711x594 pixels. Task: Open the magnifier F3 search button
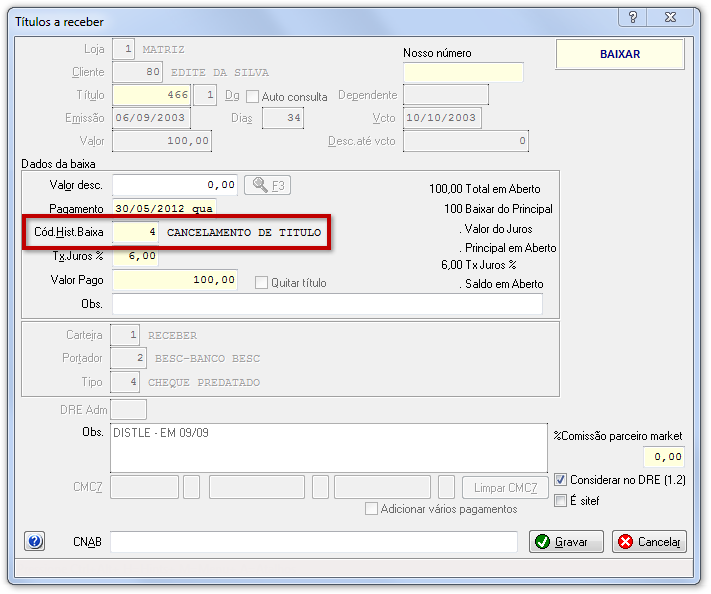coord(268,185)
